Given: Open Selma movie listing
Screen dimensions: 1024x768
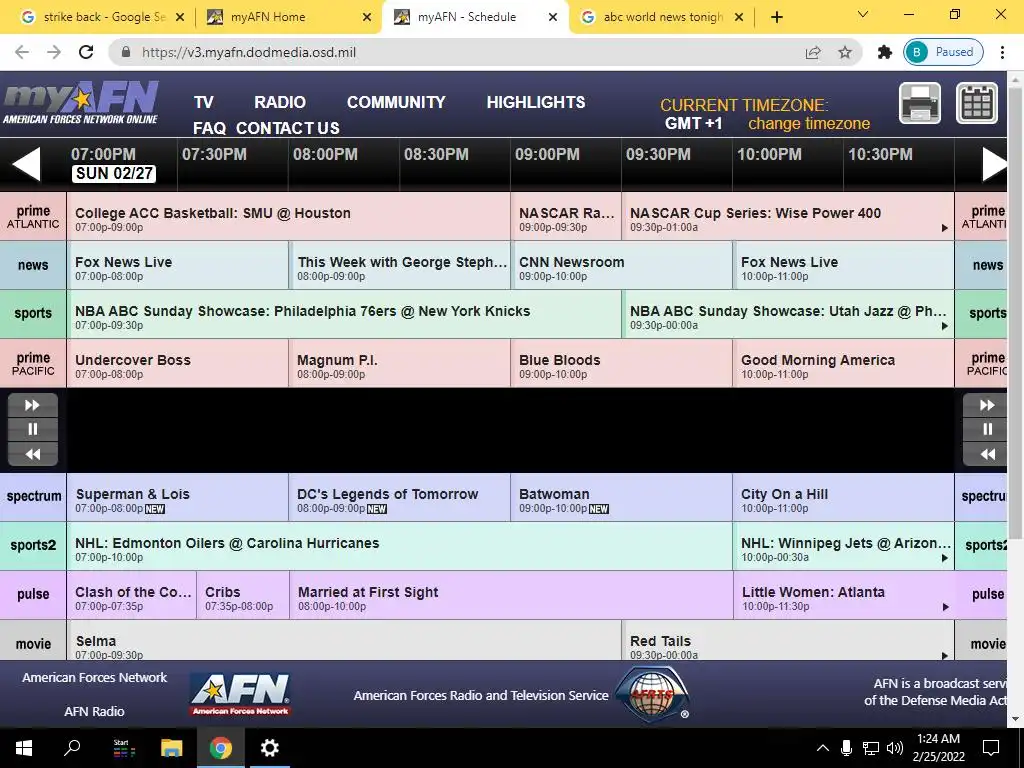Looking at the screenshot, I should (344, 640).
